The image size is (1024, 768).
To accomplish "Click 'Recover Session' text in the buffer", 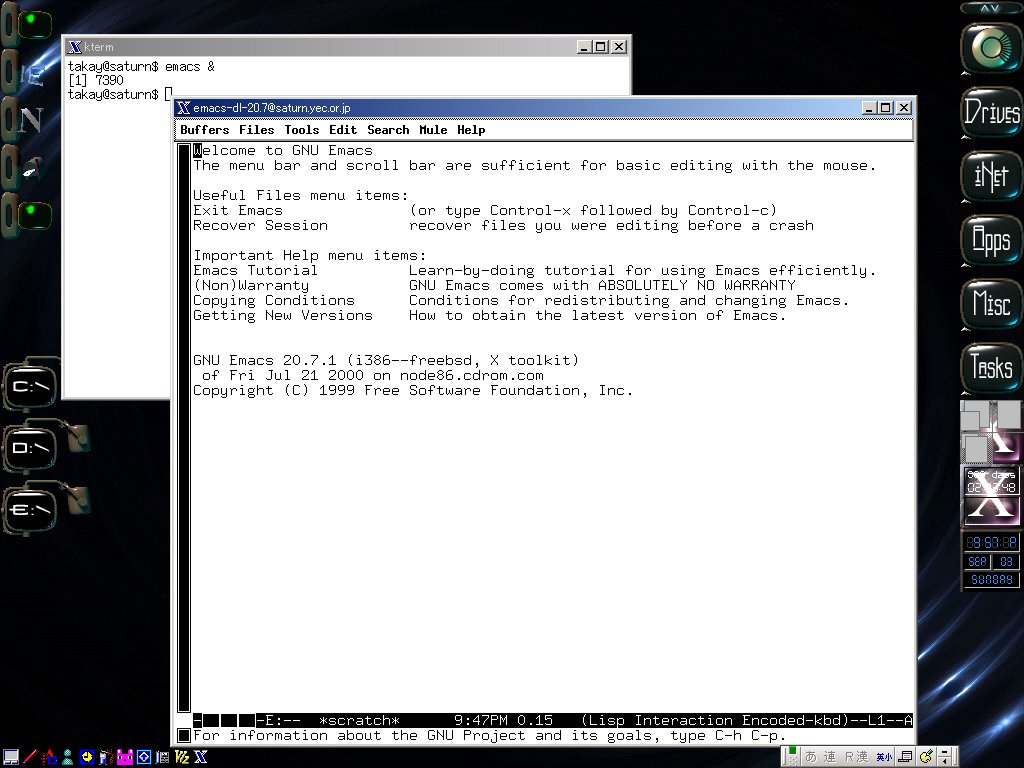I will pos(261,225).
